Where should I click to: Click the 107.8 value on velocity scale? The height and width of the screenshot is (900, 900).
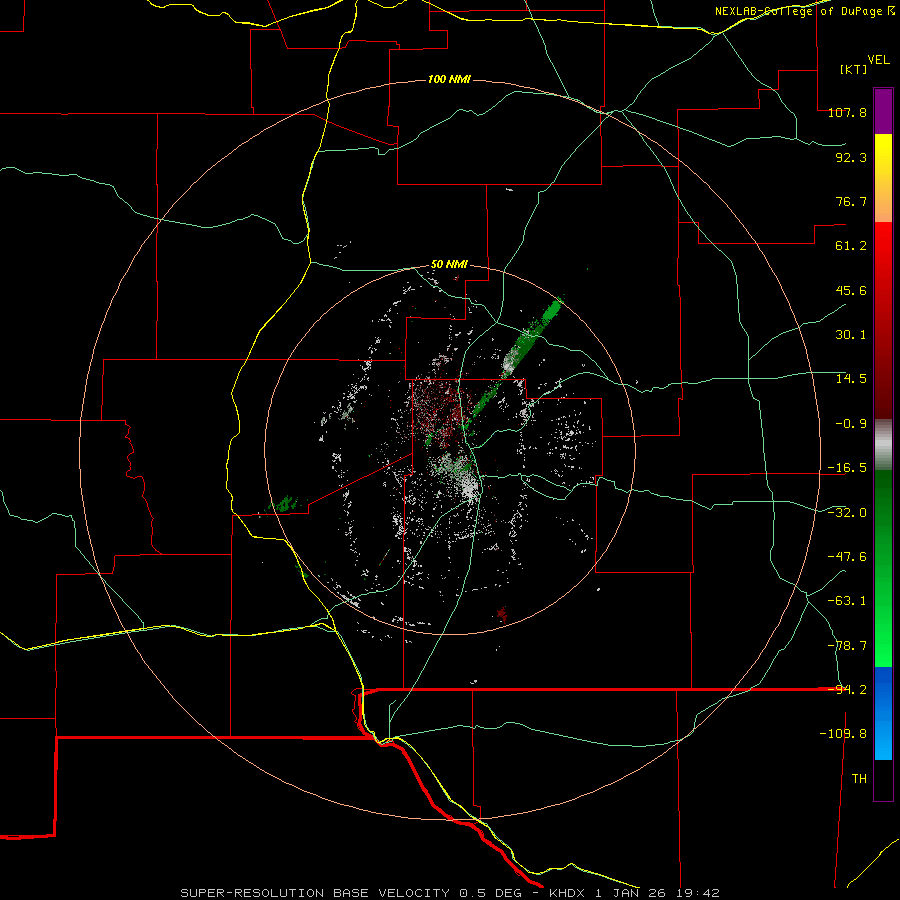[847, 112]
